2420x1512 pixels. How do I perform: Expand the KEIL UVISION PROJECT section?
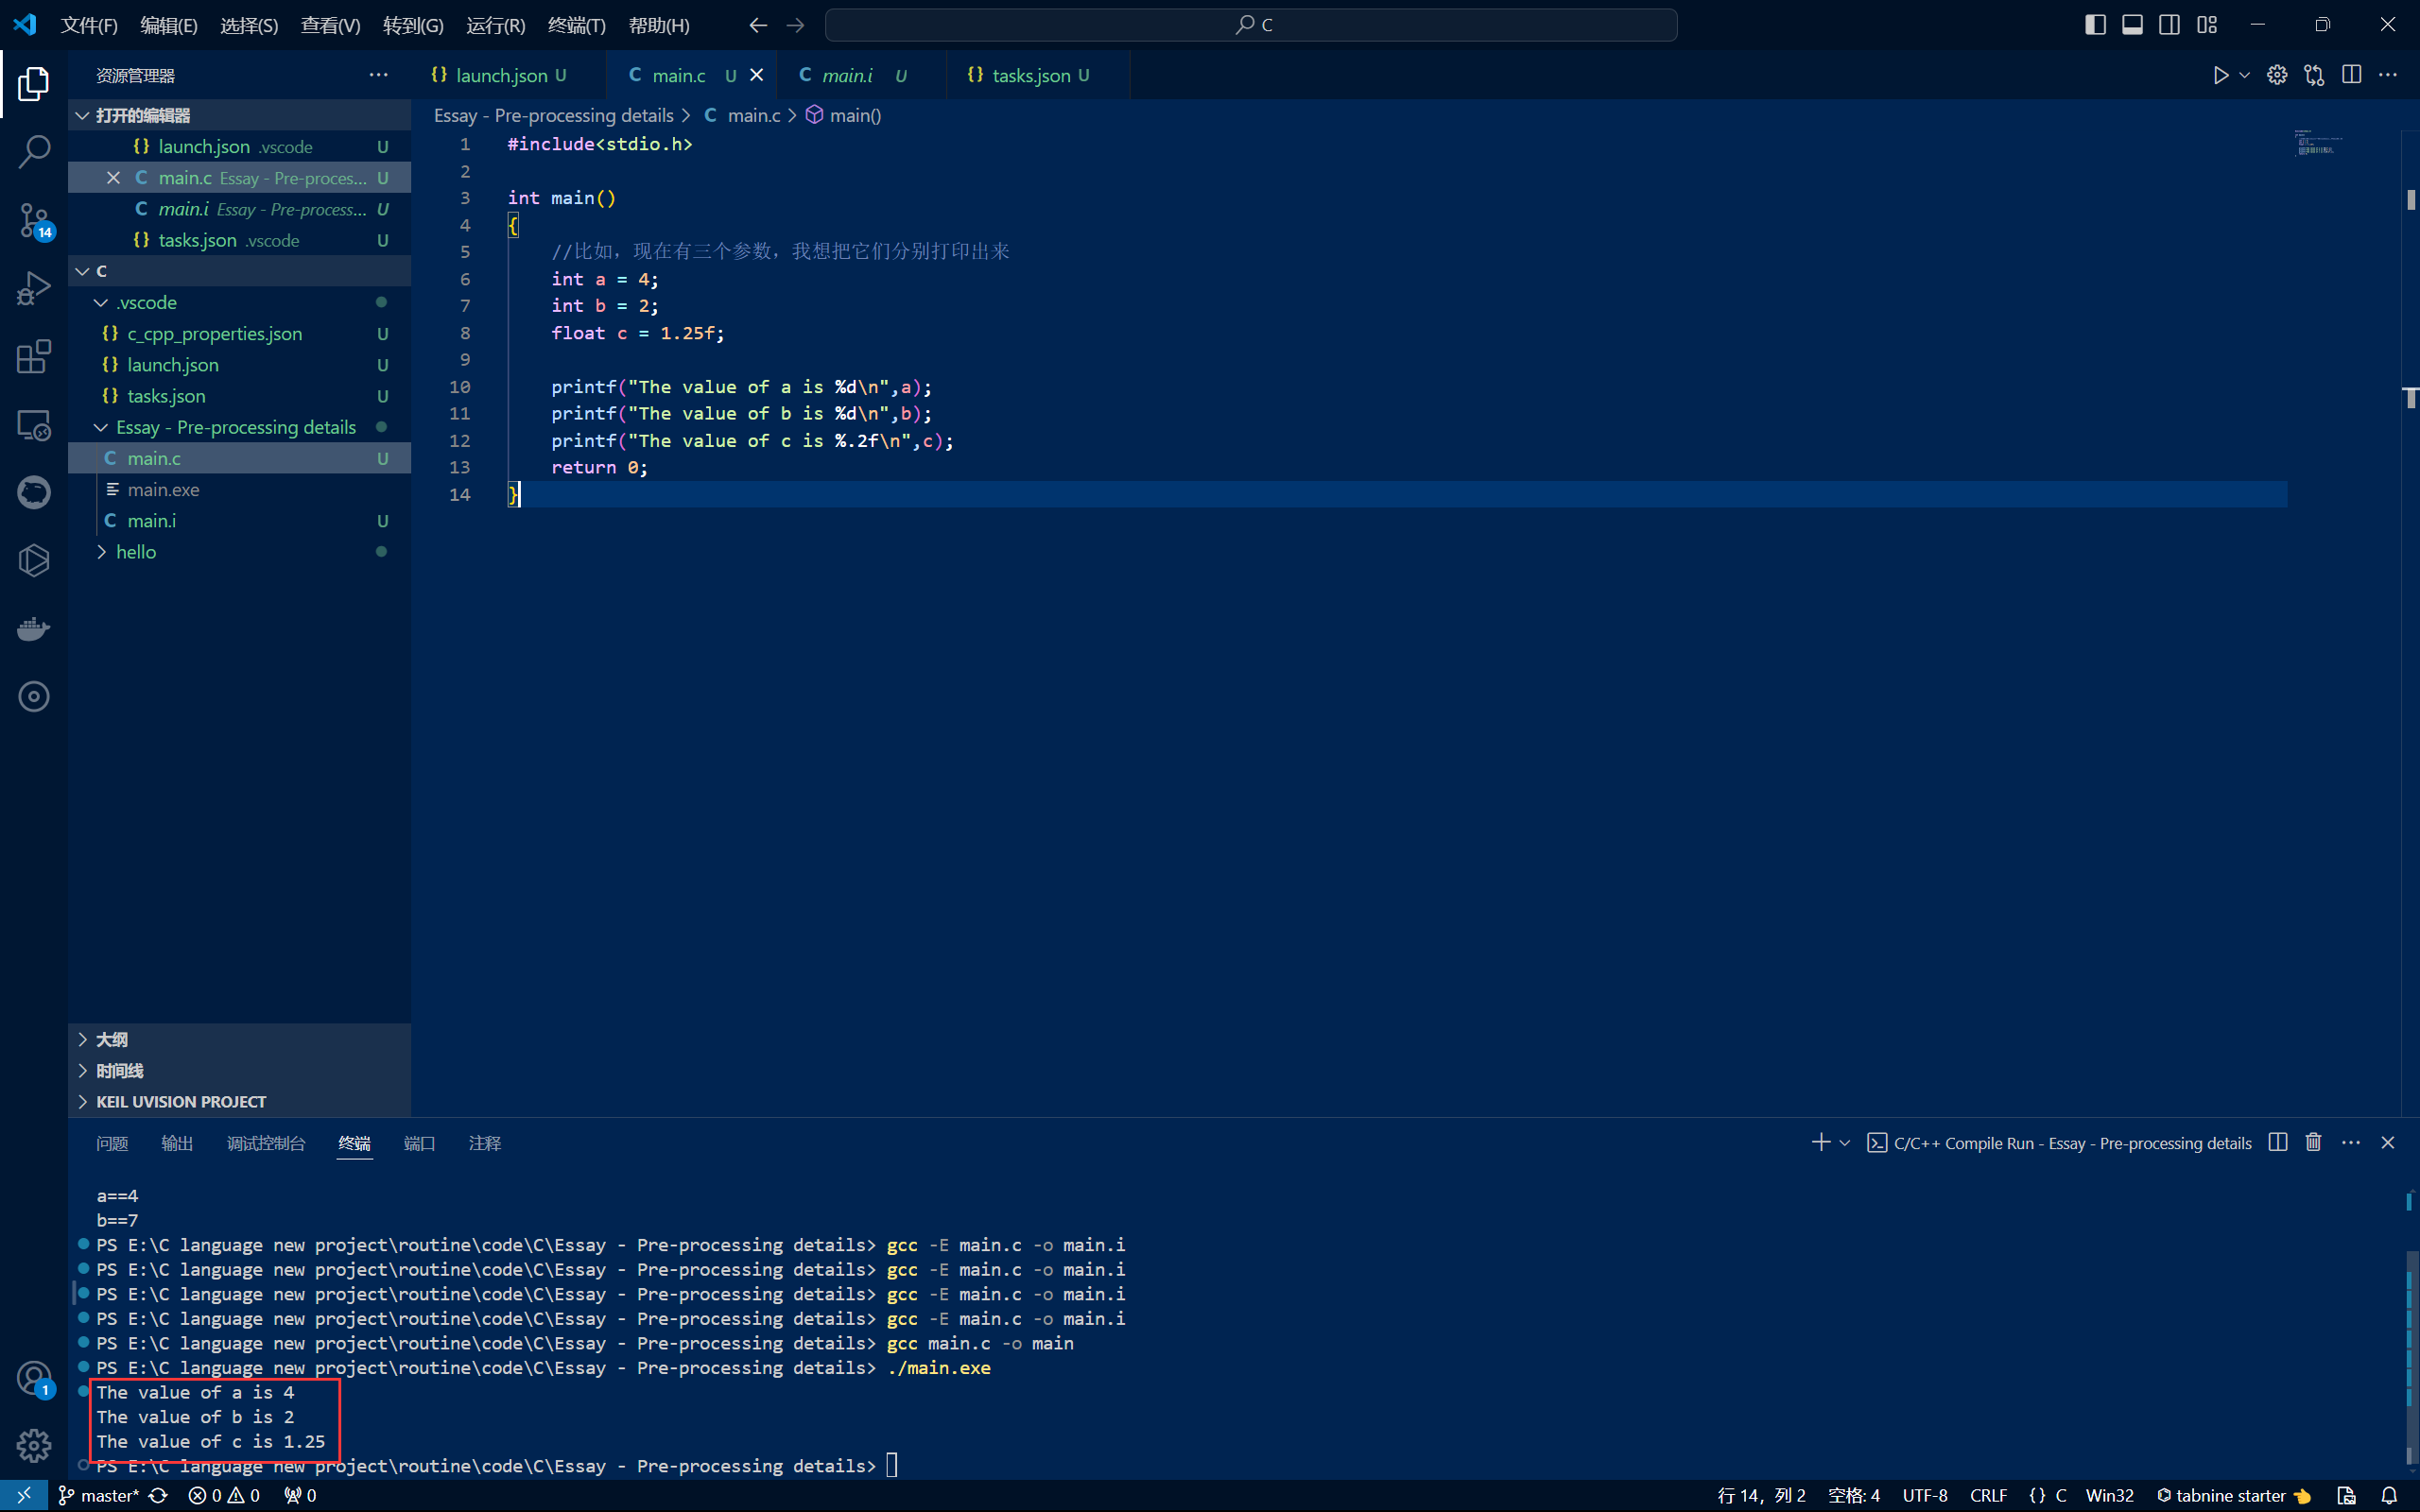[239, 1101]
